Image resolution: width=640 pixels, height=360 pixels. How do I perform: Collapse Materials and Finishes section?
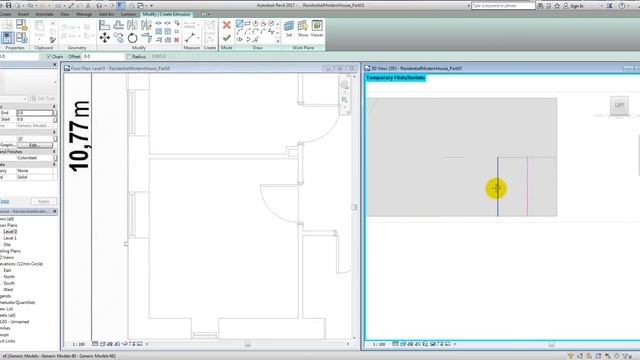click(x=54, y=151)
